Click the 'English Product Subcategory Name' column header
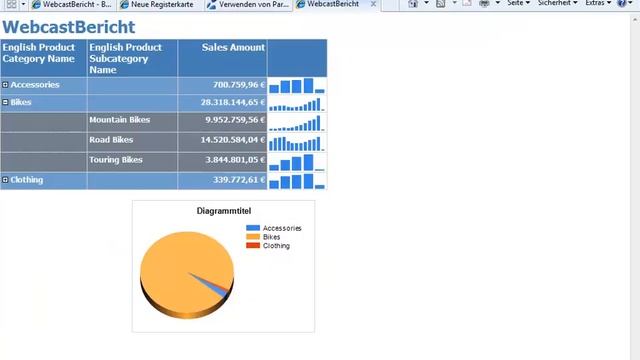The image size is (640, 360). click(x=132, y=58)
